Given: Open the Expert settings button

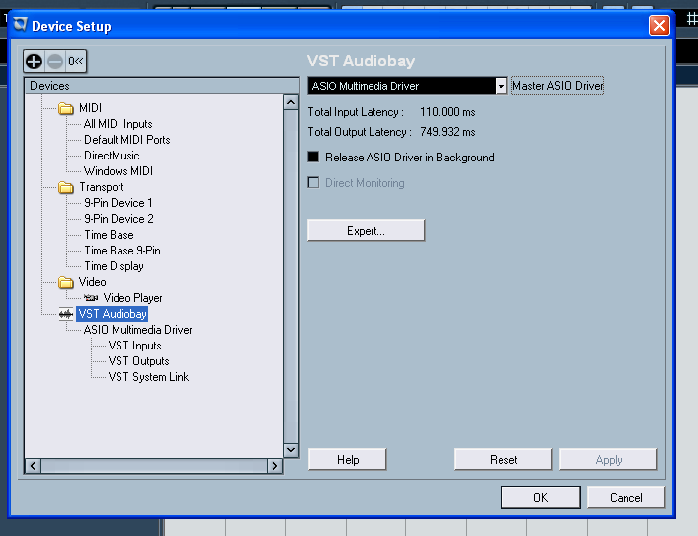Looking at the screenshot, I should 365,230.
